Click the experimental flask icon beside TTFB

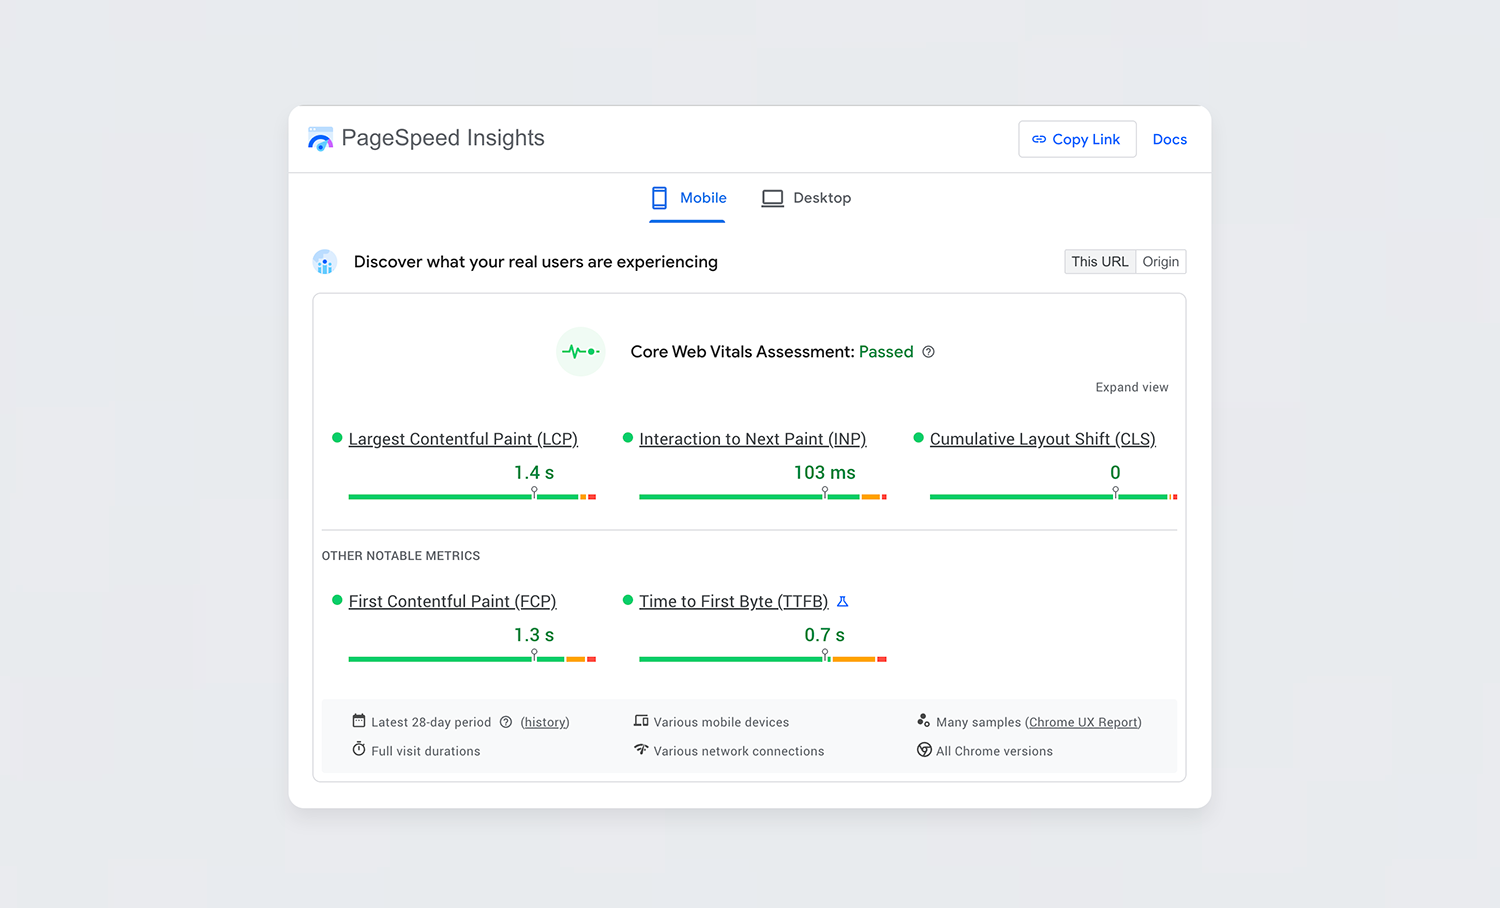pos(842,601)
